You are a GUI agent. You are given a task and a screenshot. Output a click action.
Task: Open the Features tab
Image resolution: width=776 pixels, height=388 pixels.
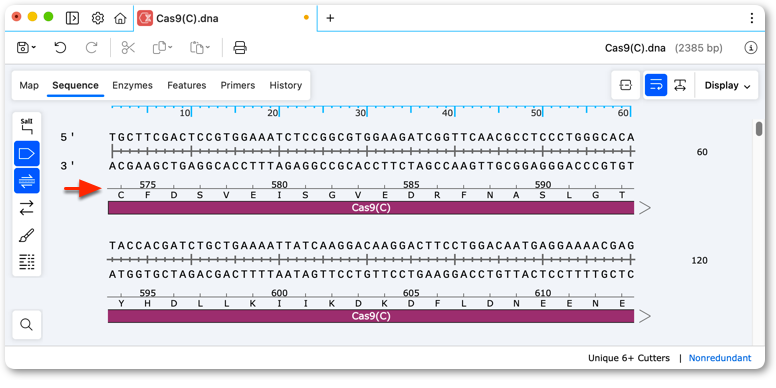coord(187,85)
